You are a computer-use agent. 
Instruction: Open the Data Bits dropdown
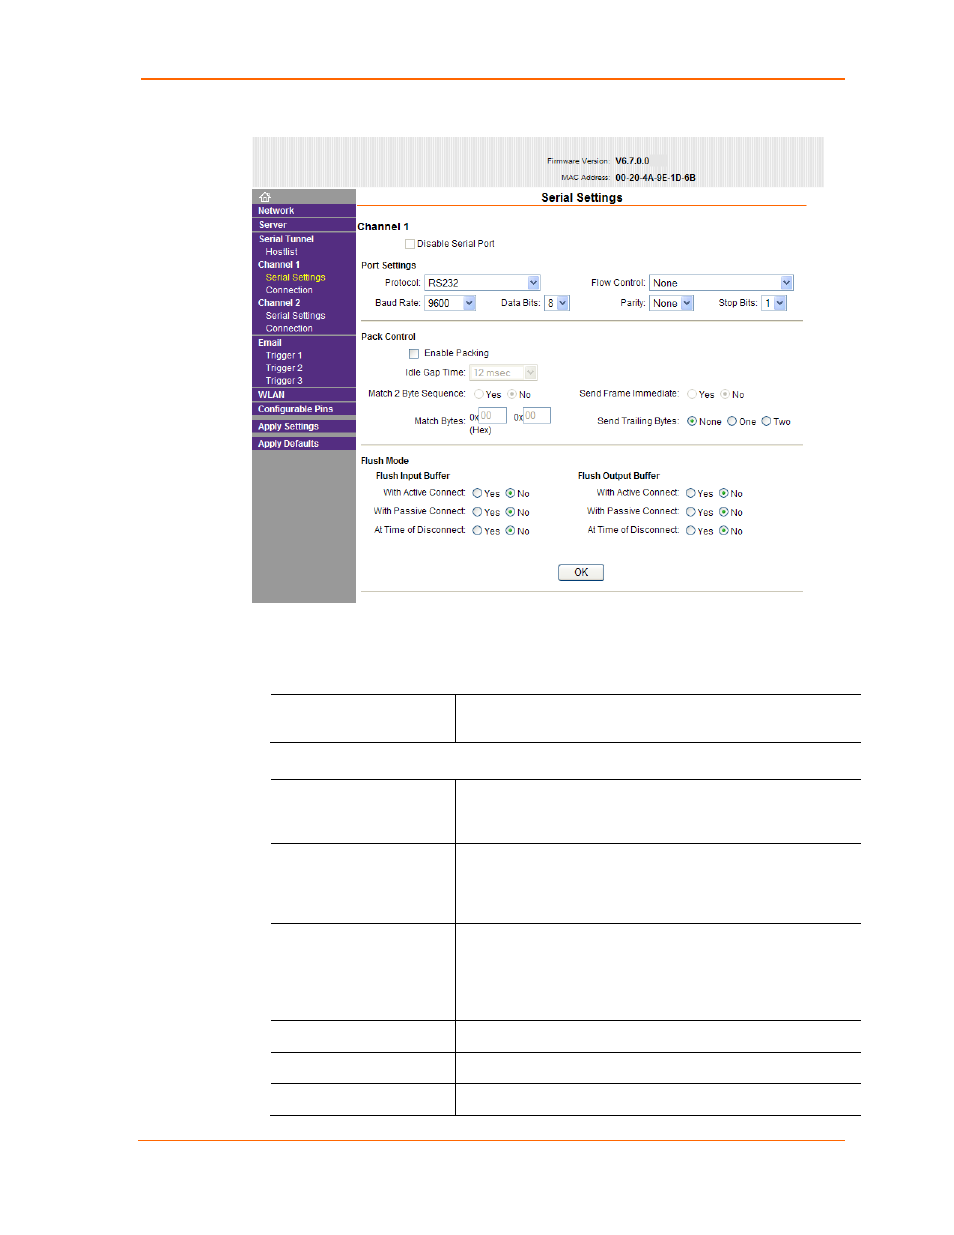(557, 303)
